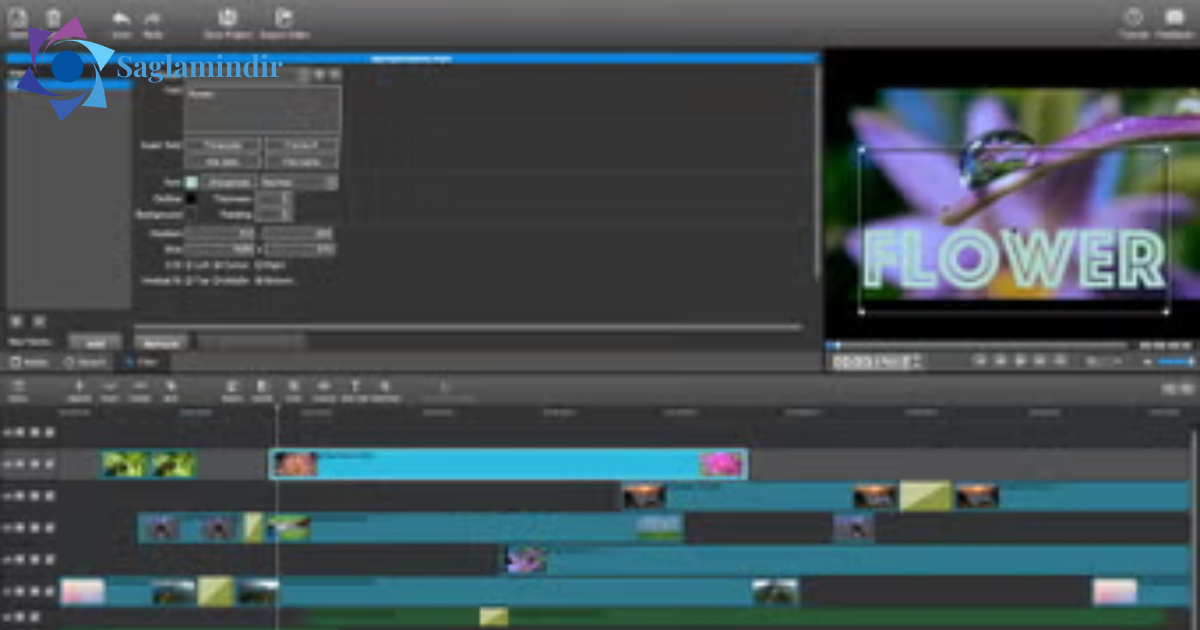Click the Undo arrow icon
The width and height of the screenshot is (1200, 630).
(x=121, y=19)
